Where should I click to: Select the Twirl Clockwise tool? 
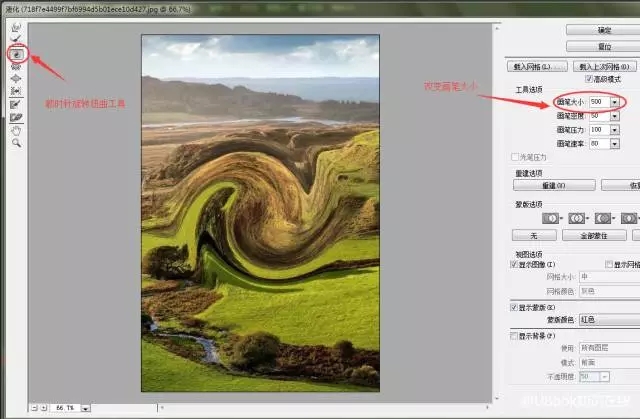[x=17, y=54]
